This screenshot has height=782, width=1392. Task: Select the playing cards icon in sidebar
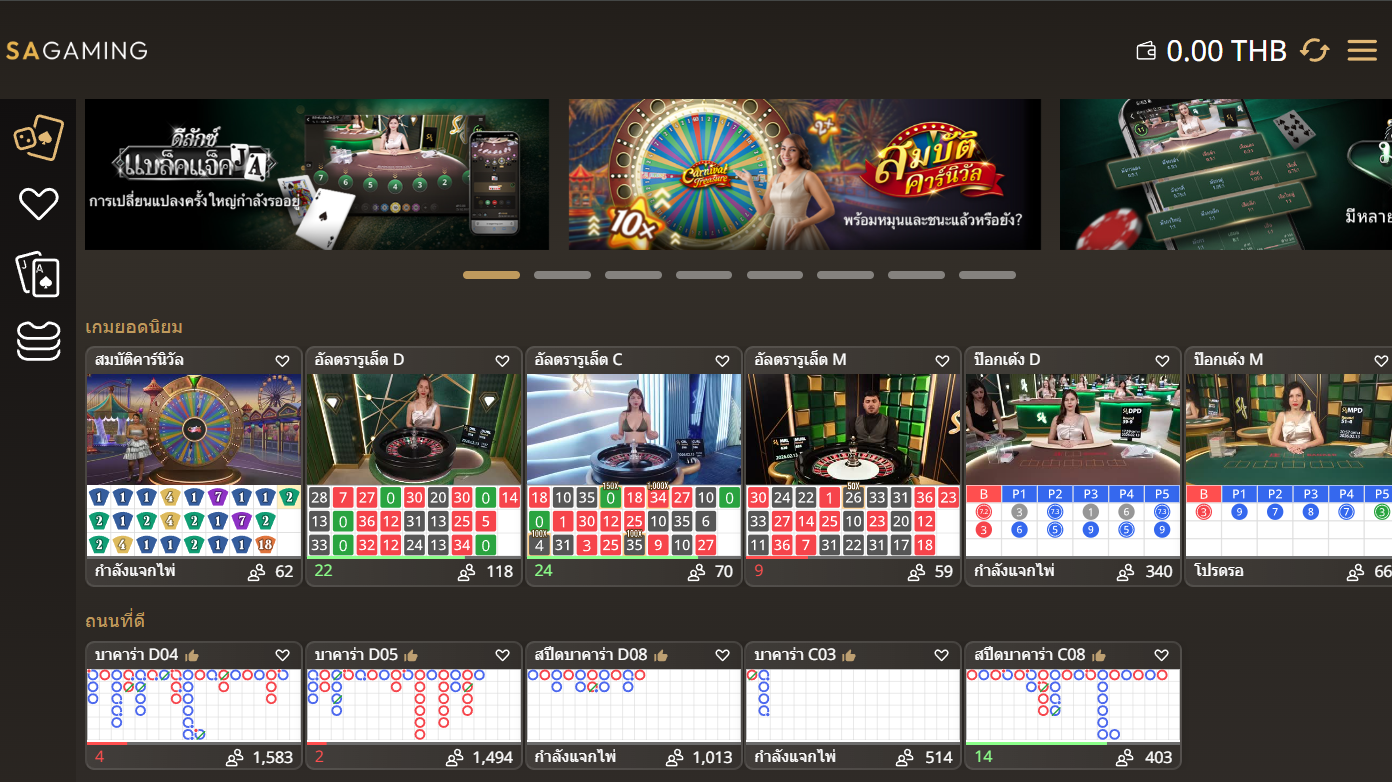pyautogui.click(x=39, y=274)
